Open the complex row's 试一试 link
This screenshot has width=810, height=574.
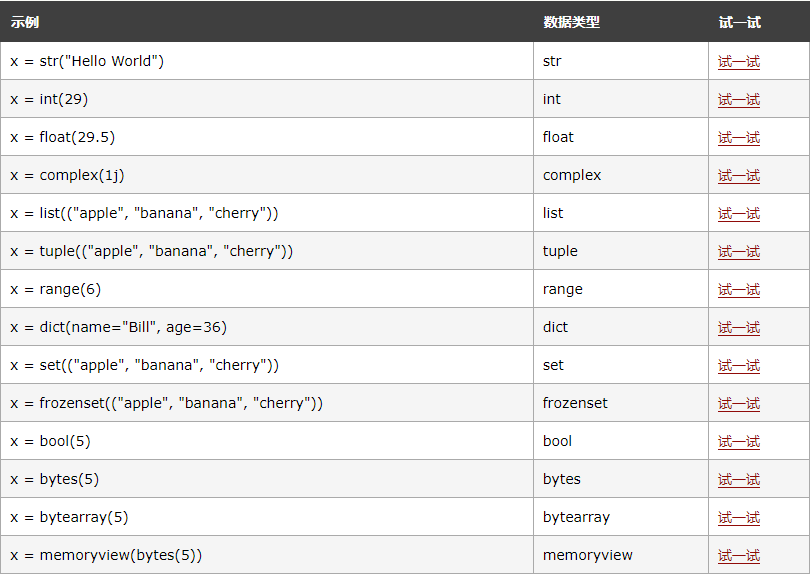click(739, 176)
